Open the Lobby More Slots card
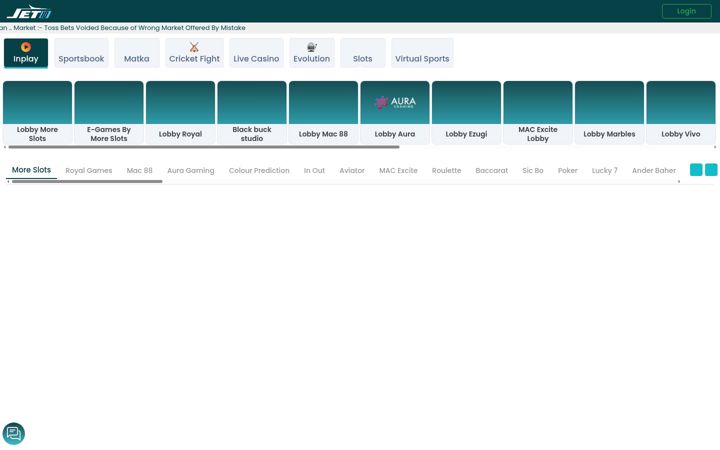The image size is (720, 450). coord(37,112)
